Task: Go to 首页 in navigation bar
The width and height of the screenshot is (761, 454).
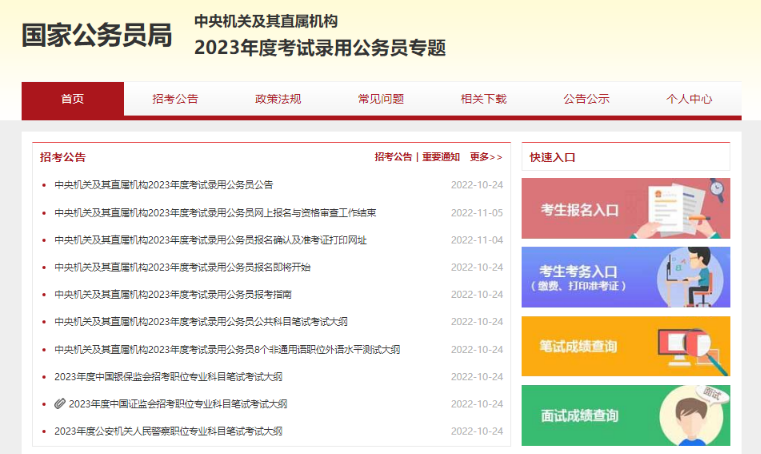Action: [72, 99]
